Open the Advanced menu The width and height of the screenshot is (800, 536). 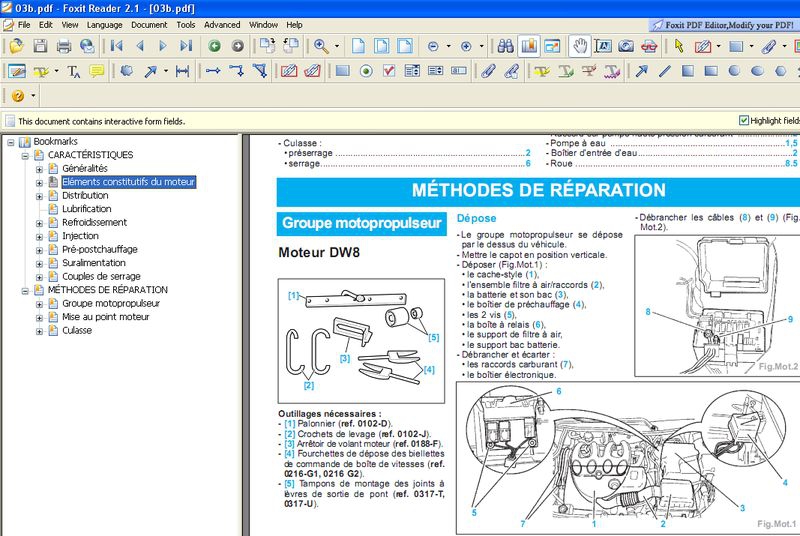coord(222,24)
